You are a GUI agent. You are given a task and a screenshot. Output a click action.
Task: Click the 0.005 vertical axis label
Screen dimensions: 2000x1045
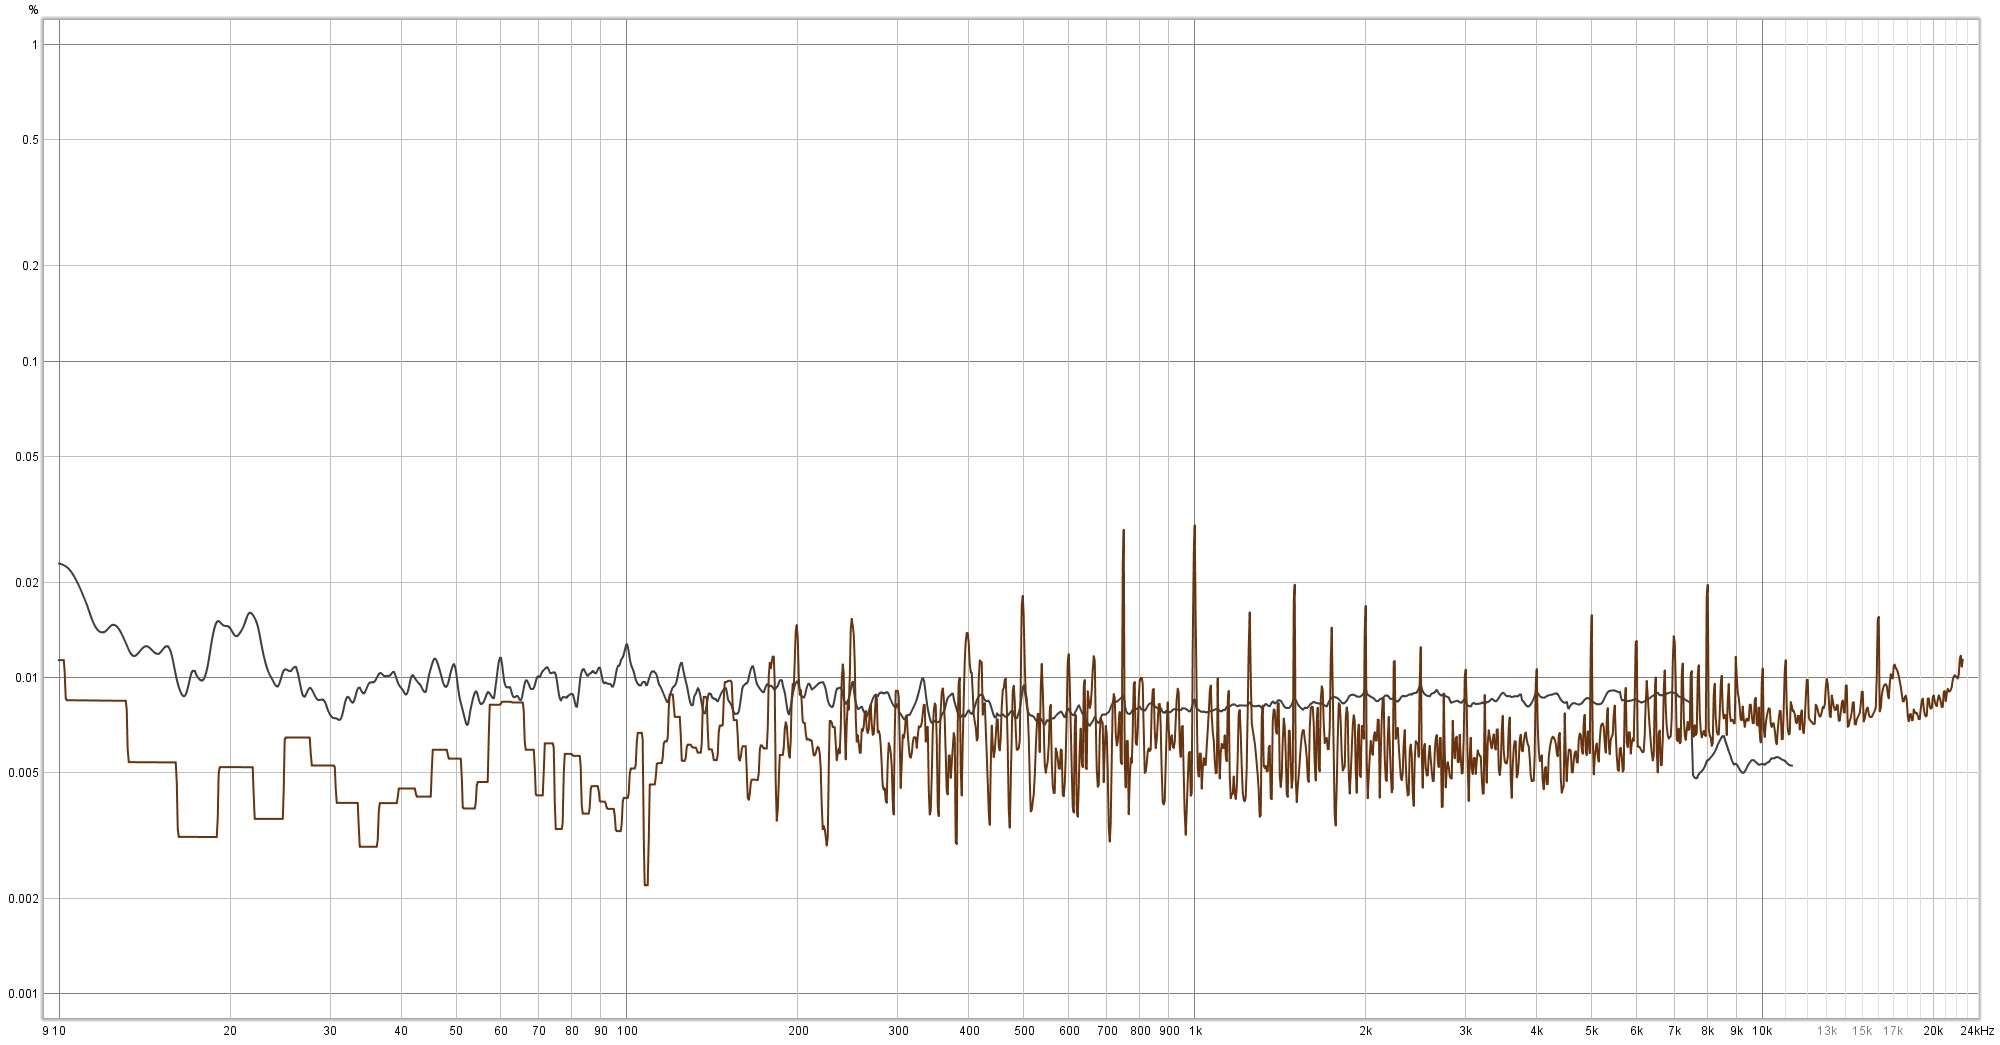point(25,773)
